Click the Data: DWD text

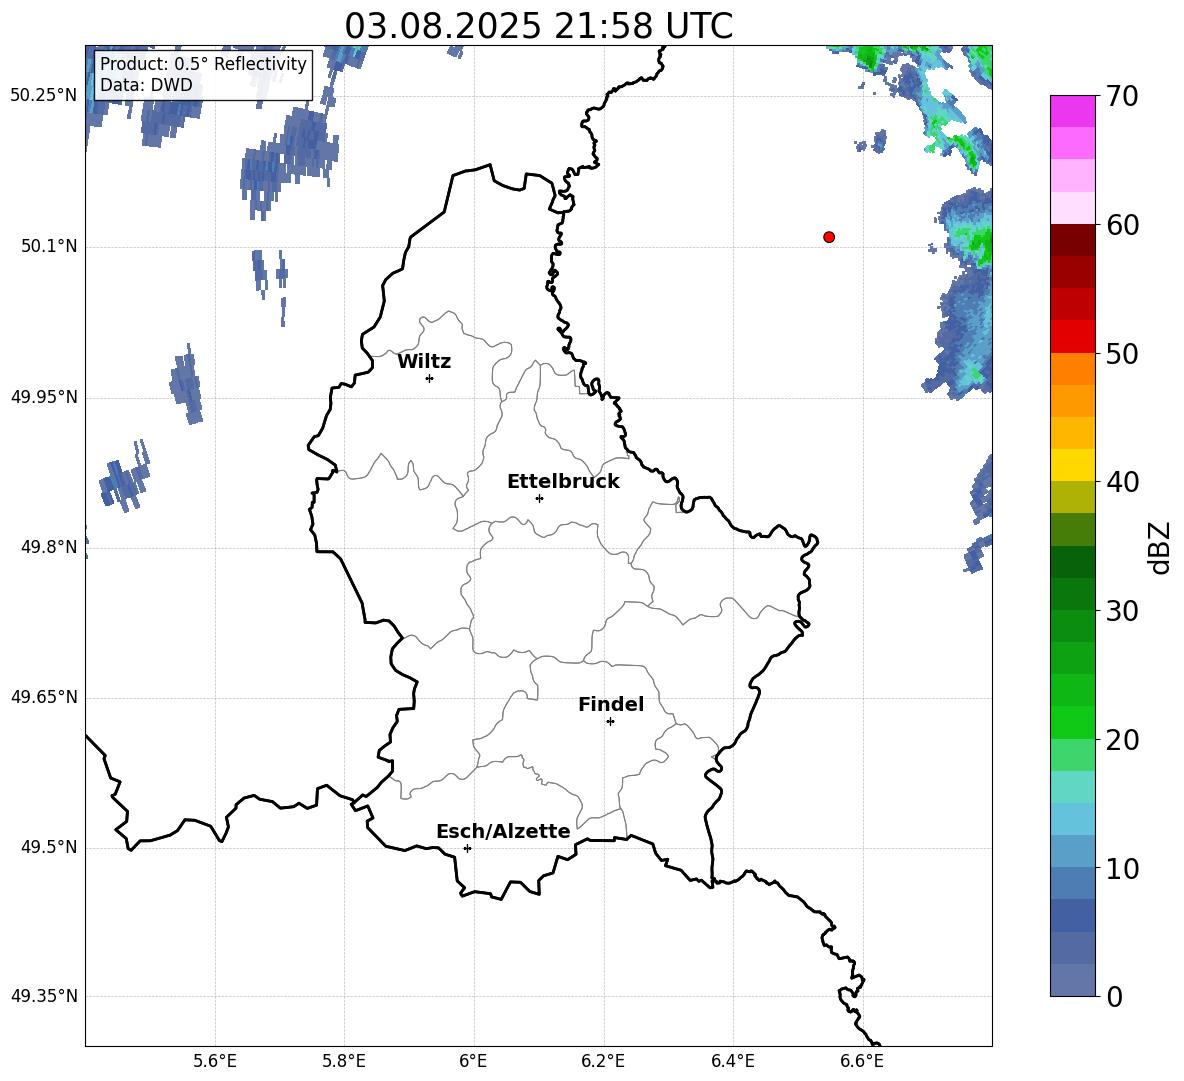[146, 85]
